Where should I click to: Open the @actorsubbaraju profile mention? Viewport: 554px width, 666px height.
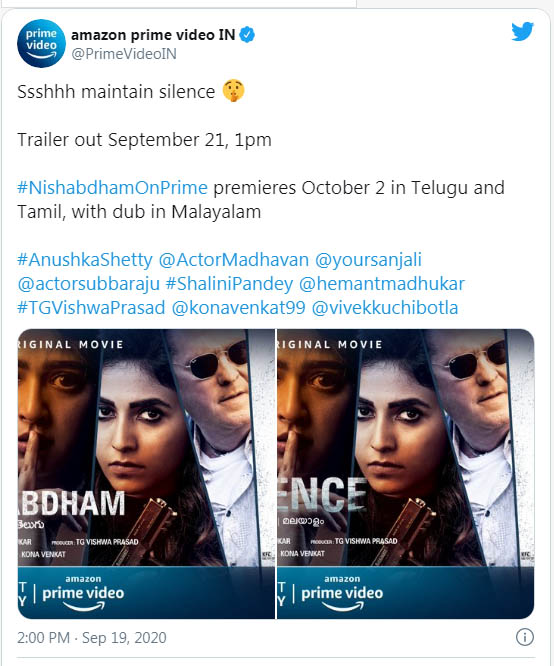pyautogui.click(x=88, y=284)
